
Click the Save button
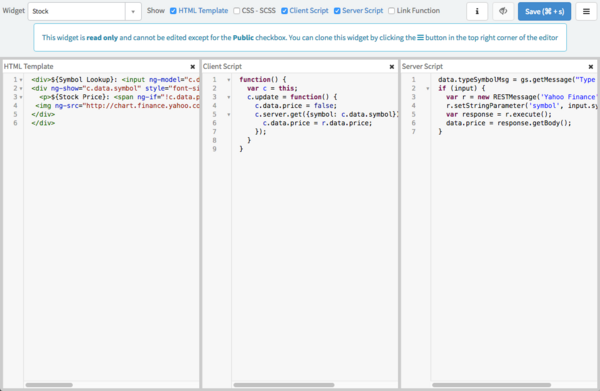click(545, 11)
